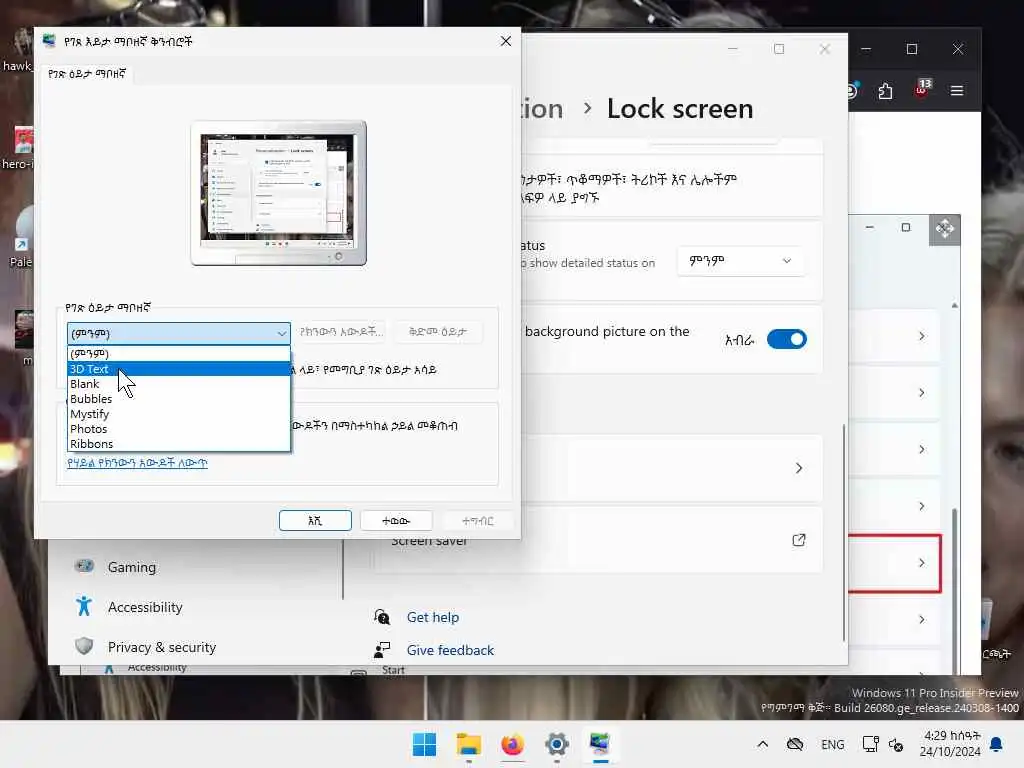Open Give feedback link

point(450,650)
